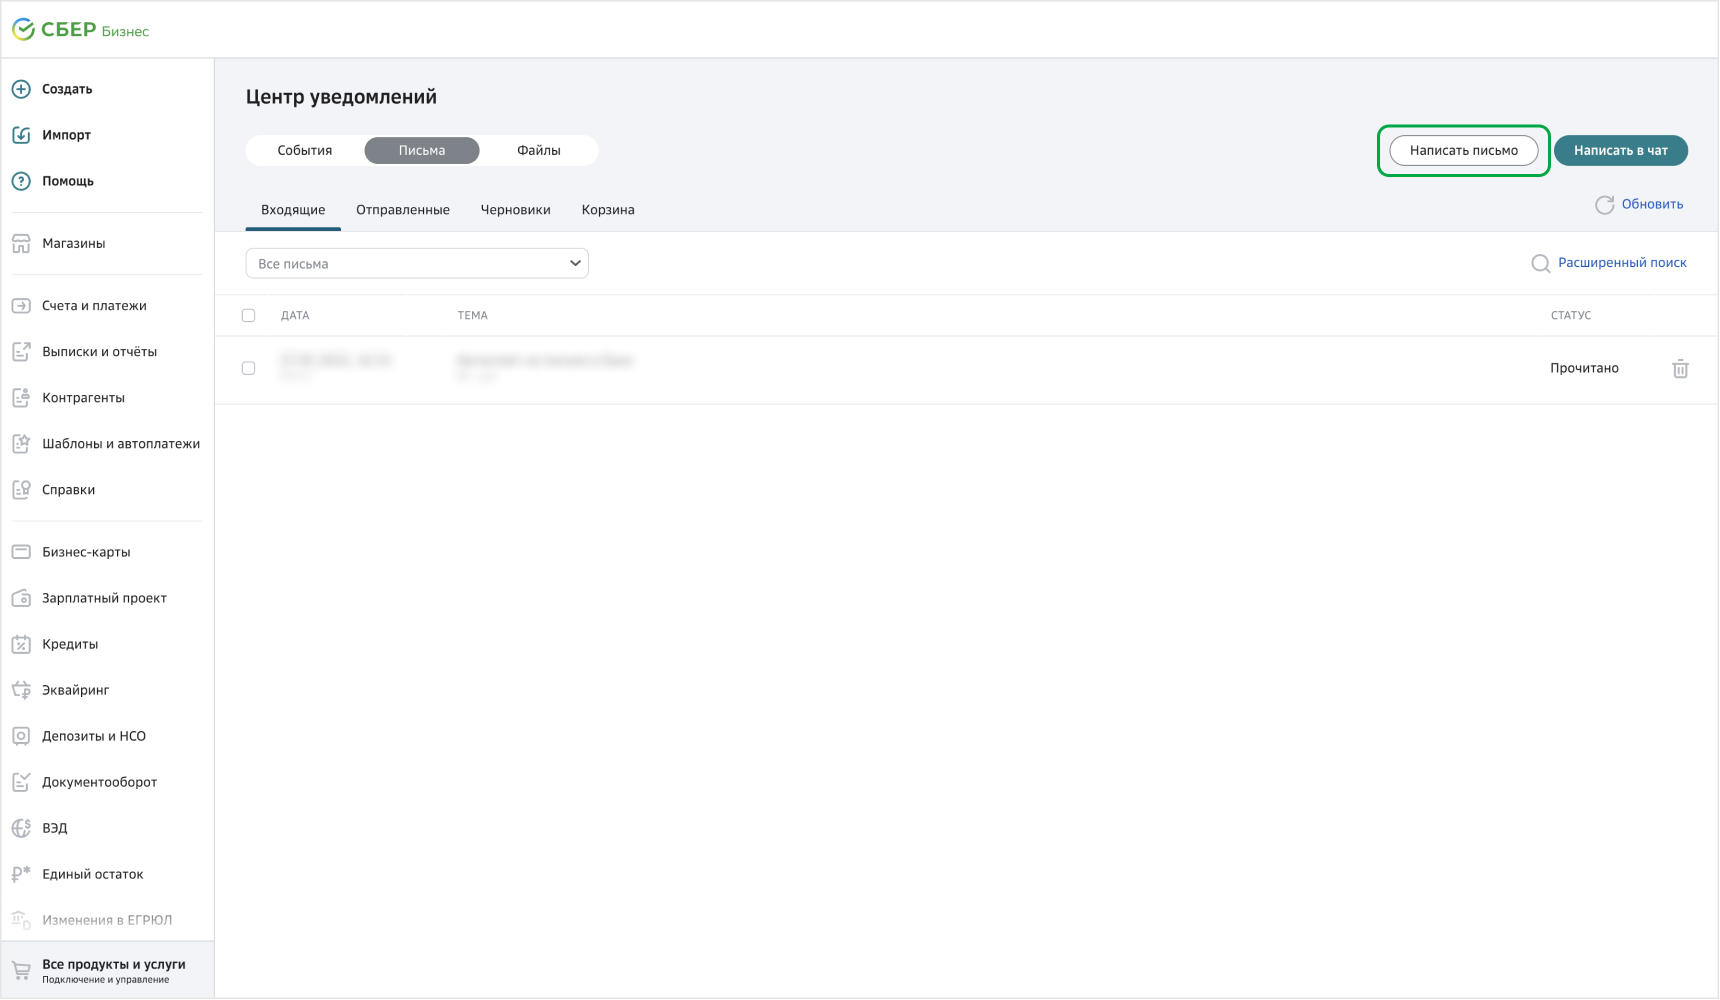This screenshot has width=1720, height=1000.
Task: Toggle the select-all checkbox in header
Action: 249,316
